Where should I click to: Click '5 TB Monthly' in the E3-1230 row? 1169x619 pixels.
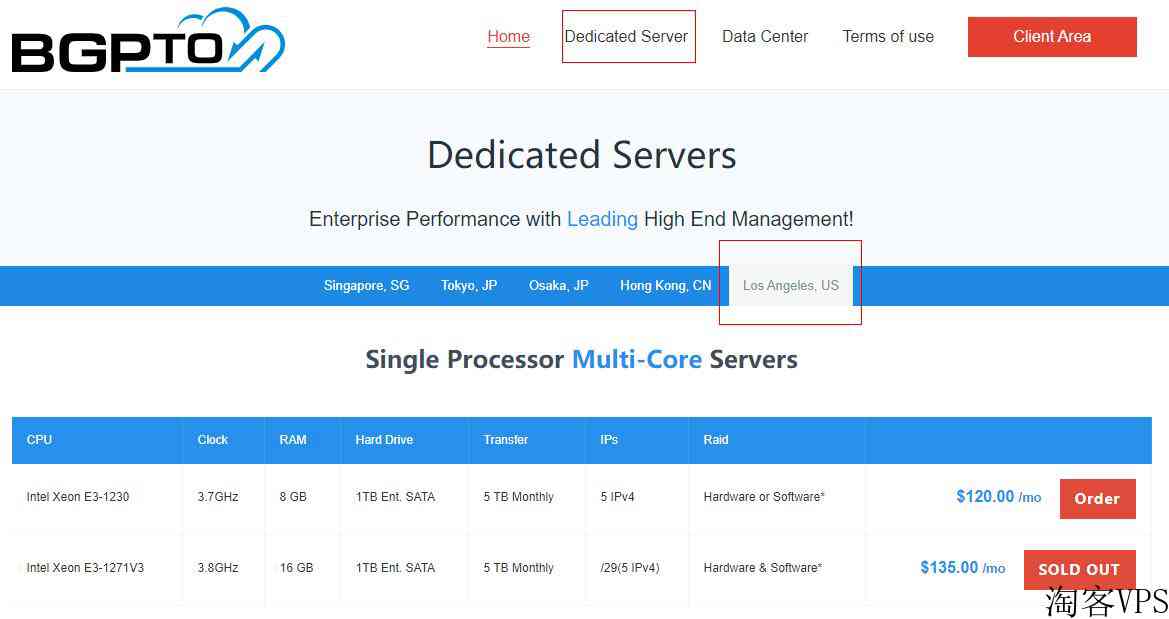pos(518,497)
